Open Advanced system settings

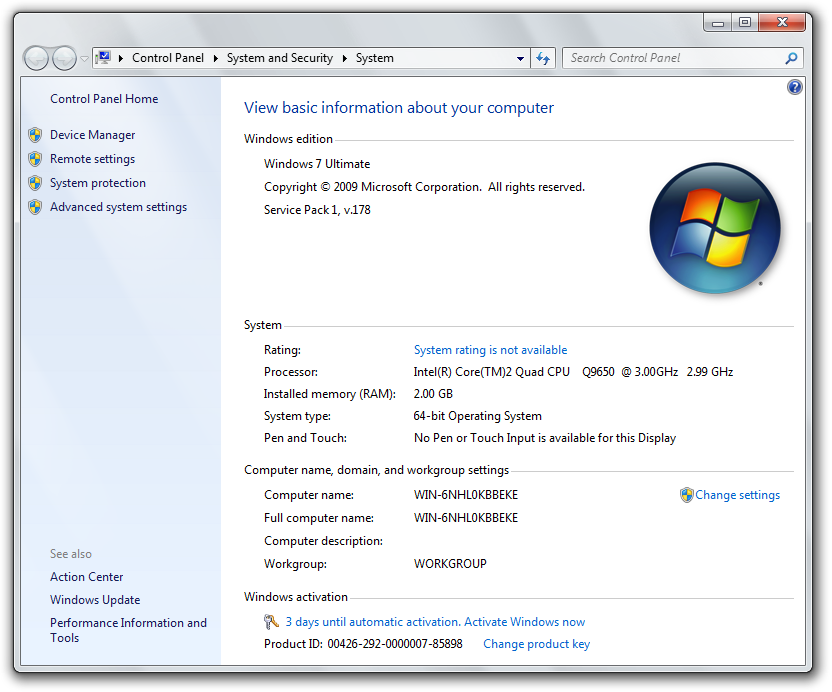118,207
